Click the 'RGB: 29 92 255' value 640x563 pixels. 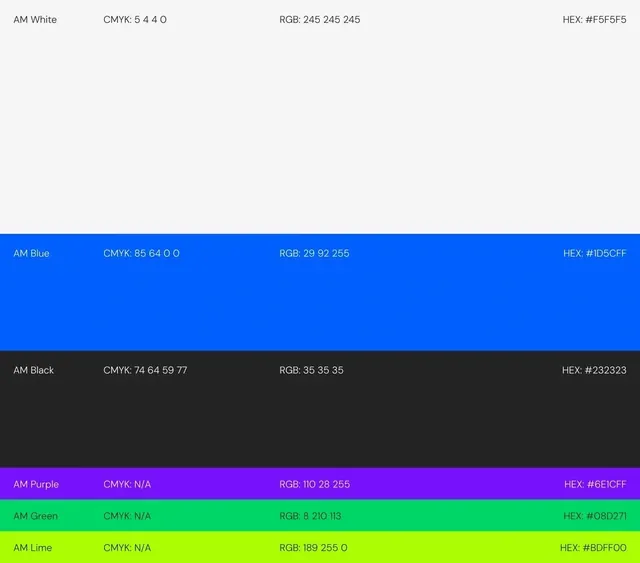point(314,253)
